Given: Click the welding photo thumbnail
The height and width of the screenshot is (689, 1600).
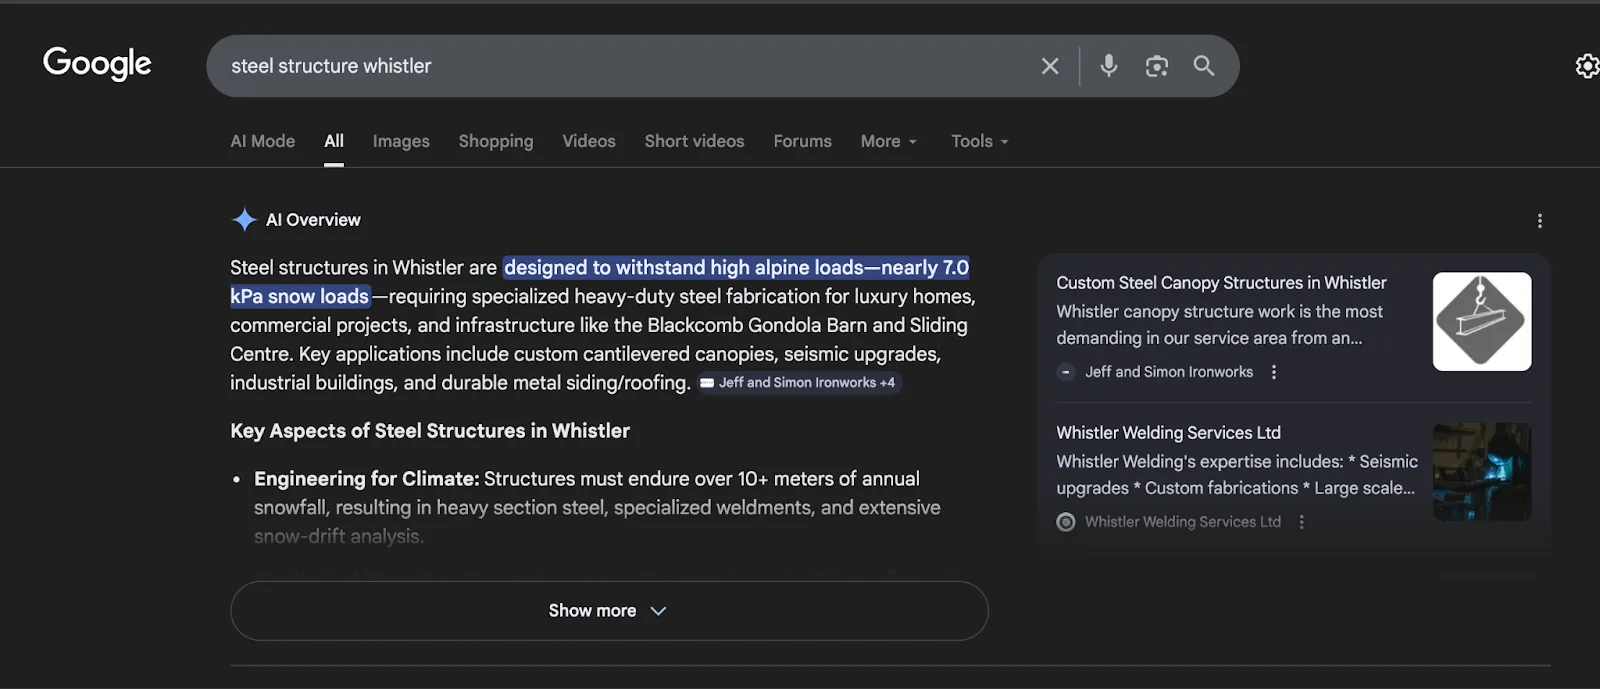Looking at the screenshot, I should click(1482, 471).
